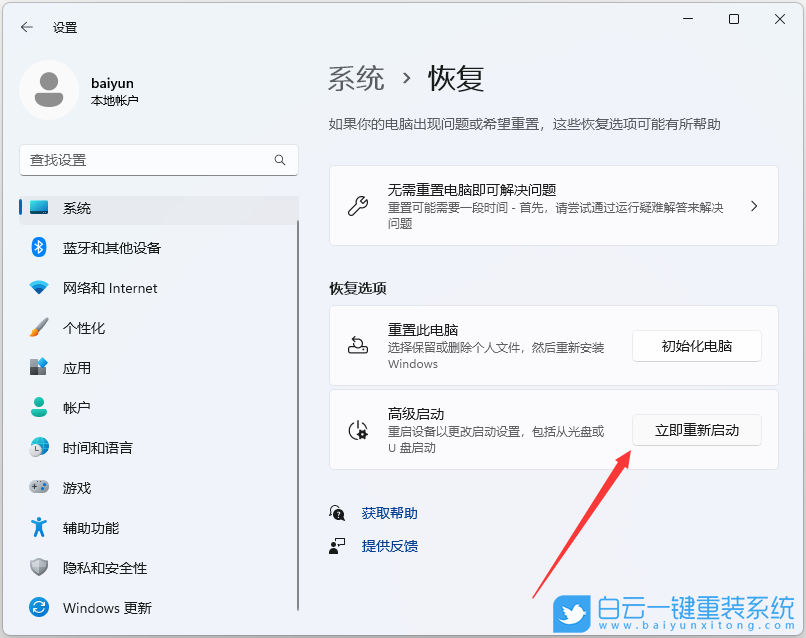Expand the troubleshoot without reset chevron
Screen dimensions: 806x638
[754, 206]
